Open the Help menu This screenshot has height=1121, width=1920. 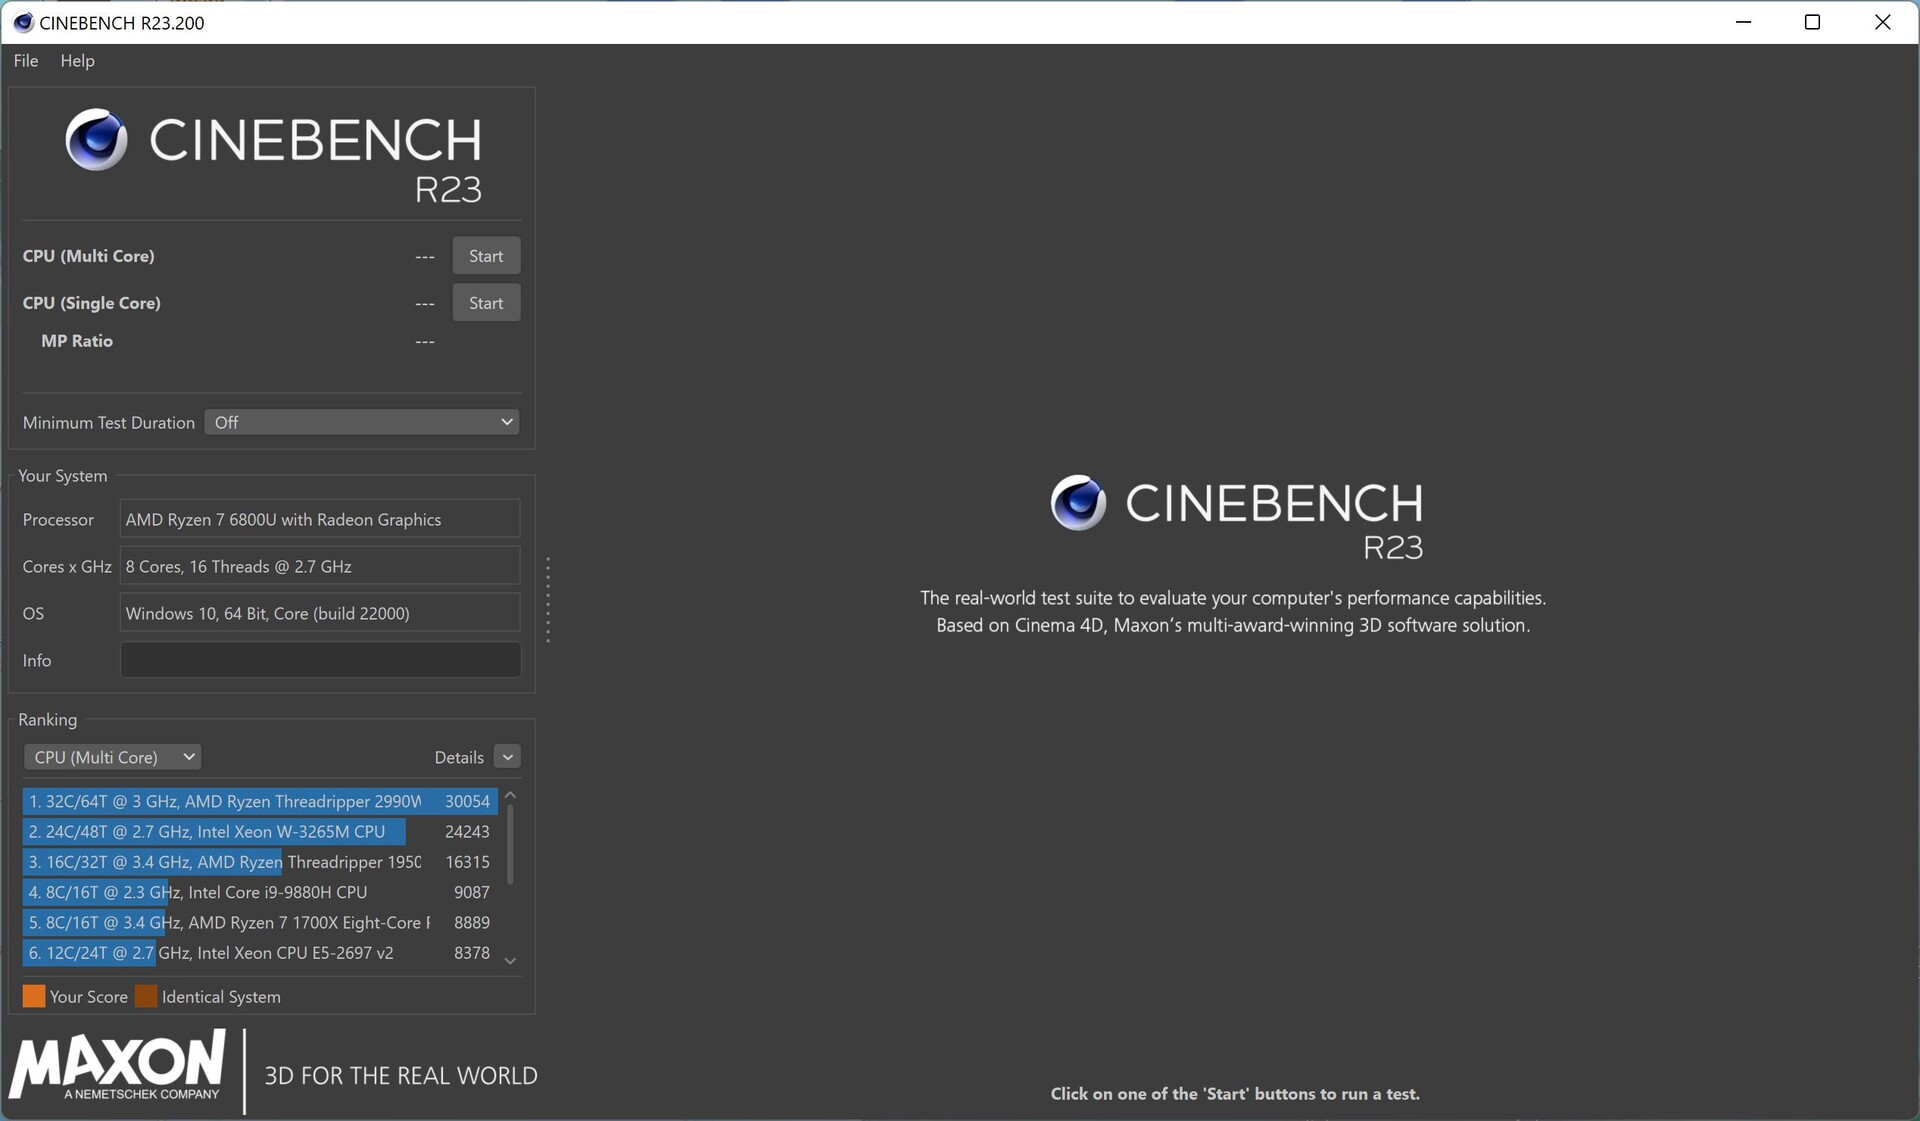pyautogui.click(x=77, y=61)
